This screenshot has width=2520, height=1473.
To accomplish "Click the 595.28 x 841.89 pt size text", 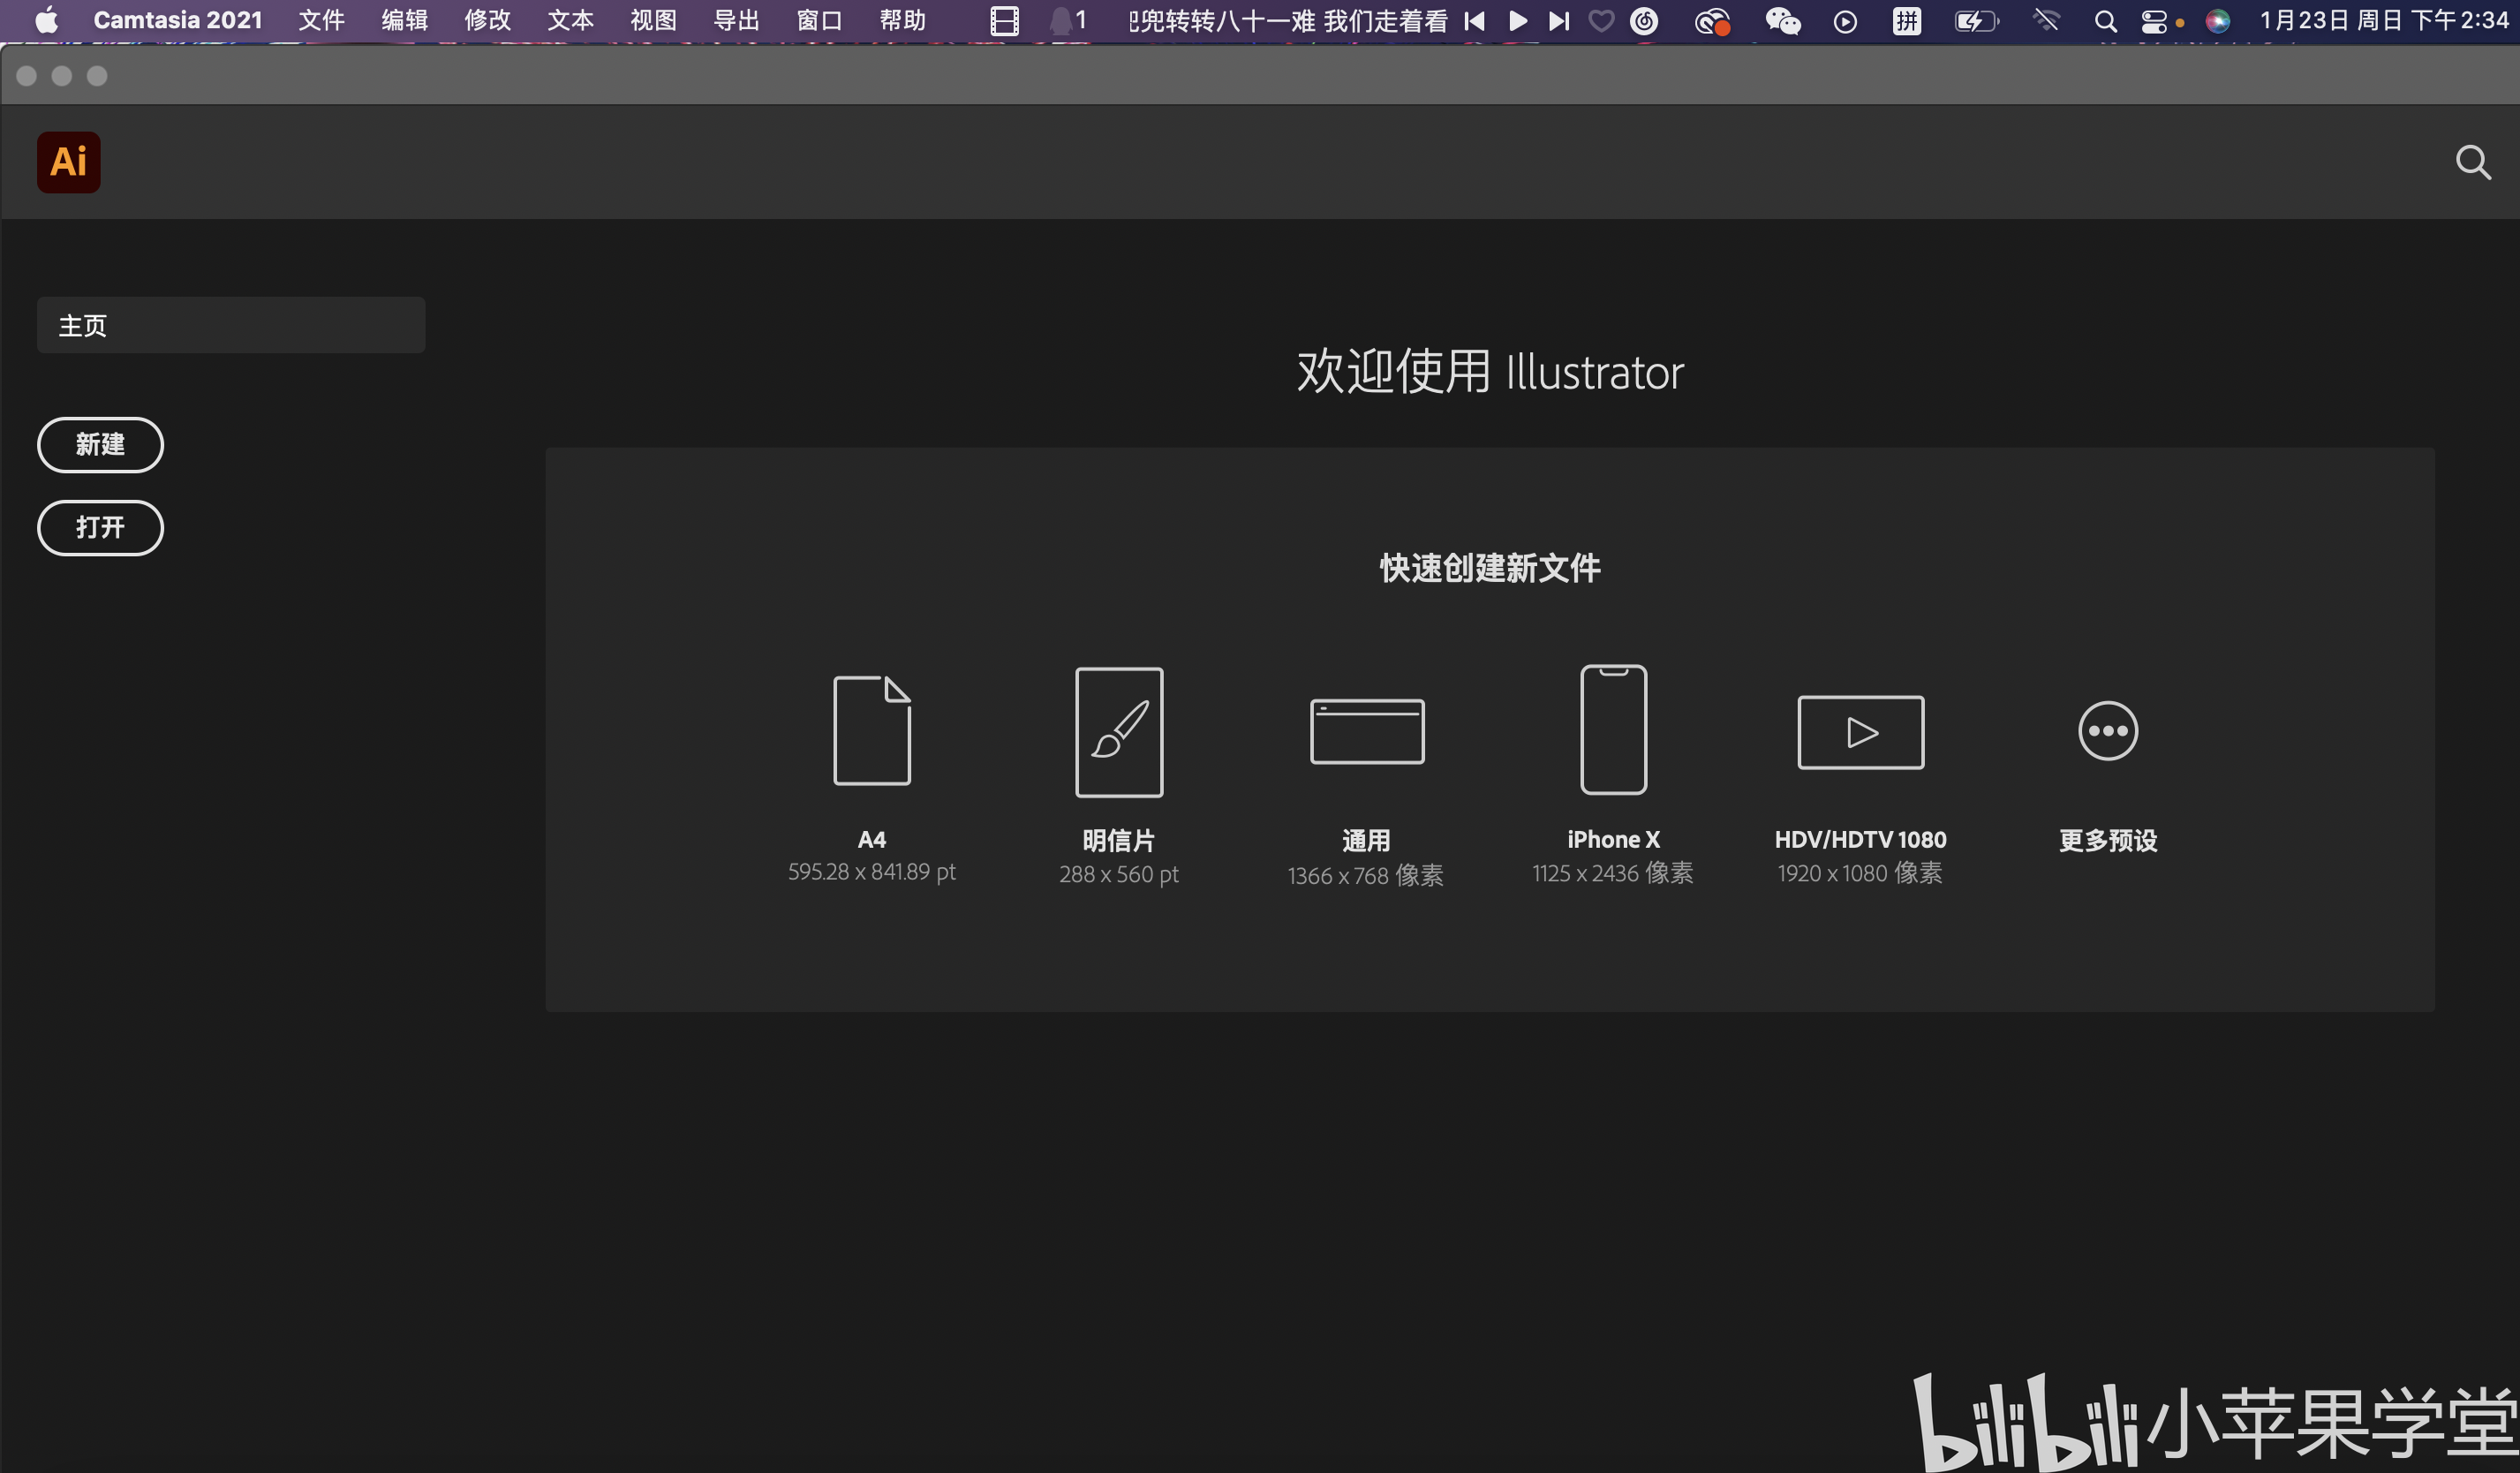I will tap(872, 872).
